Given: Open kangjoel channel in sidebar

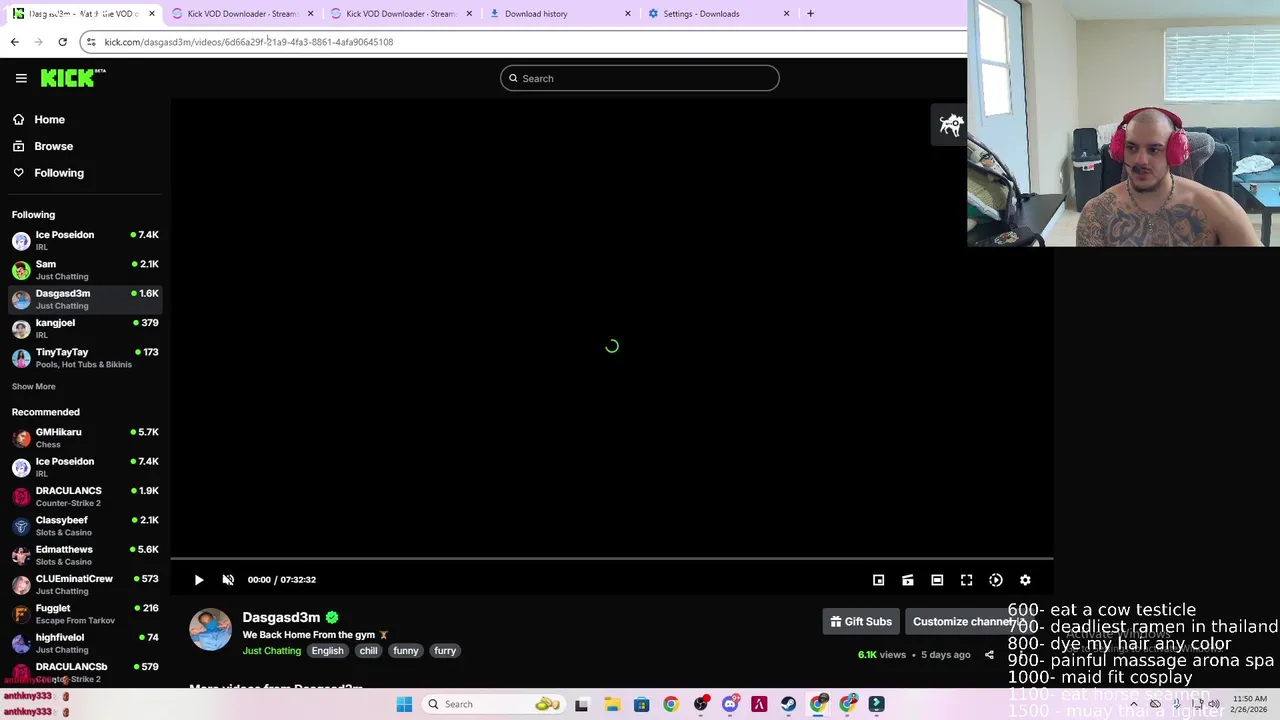Looking at the screenshot, I should tap(85, 328).
